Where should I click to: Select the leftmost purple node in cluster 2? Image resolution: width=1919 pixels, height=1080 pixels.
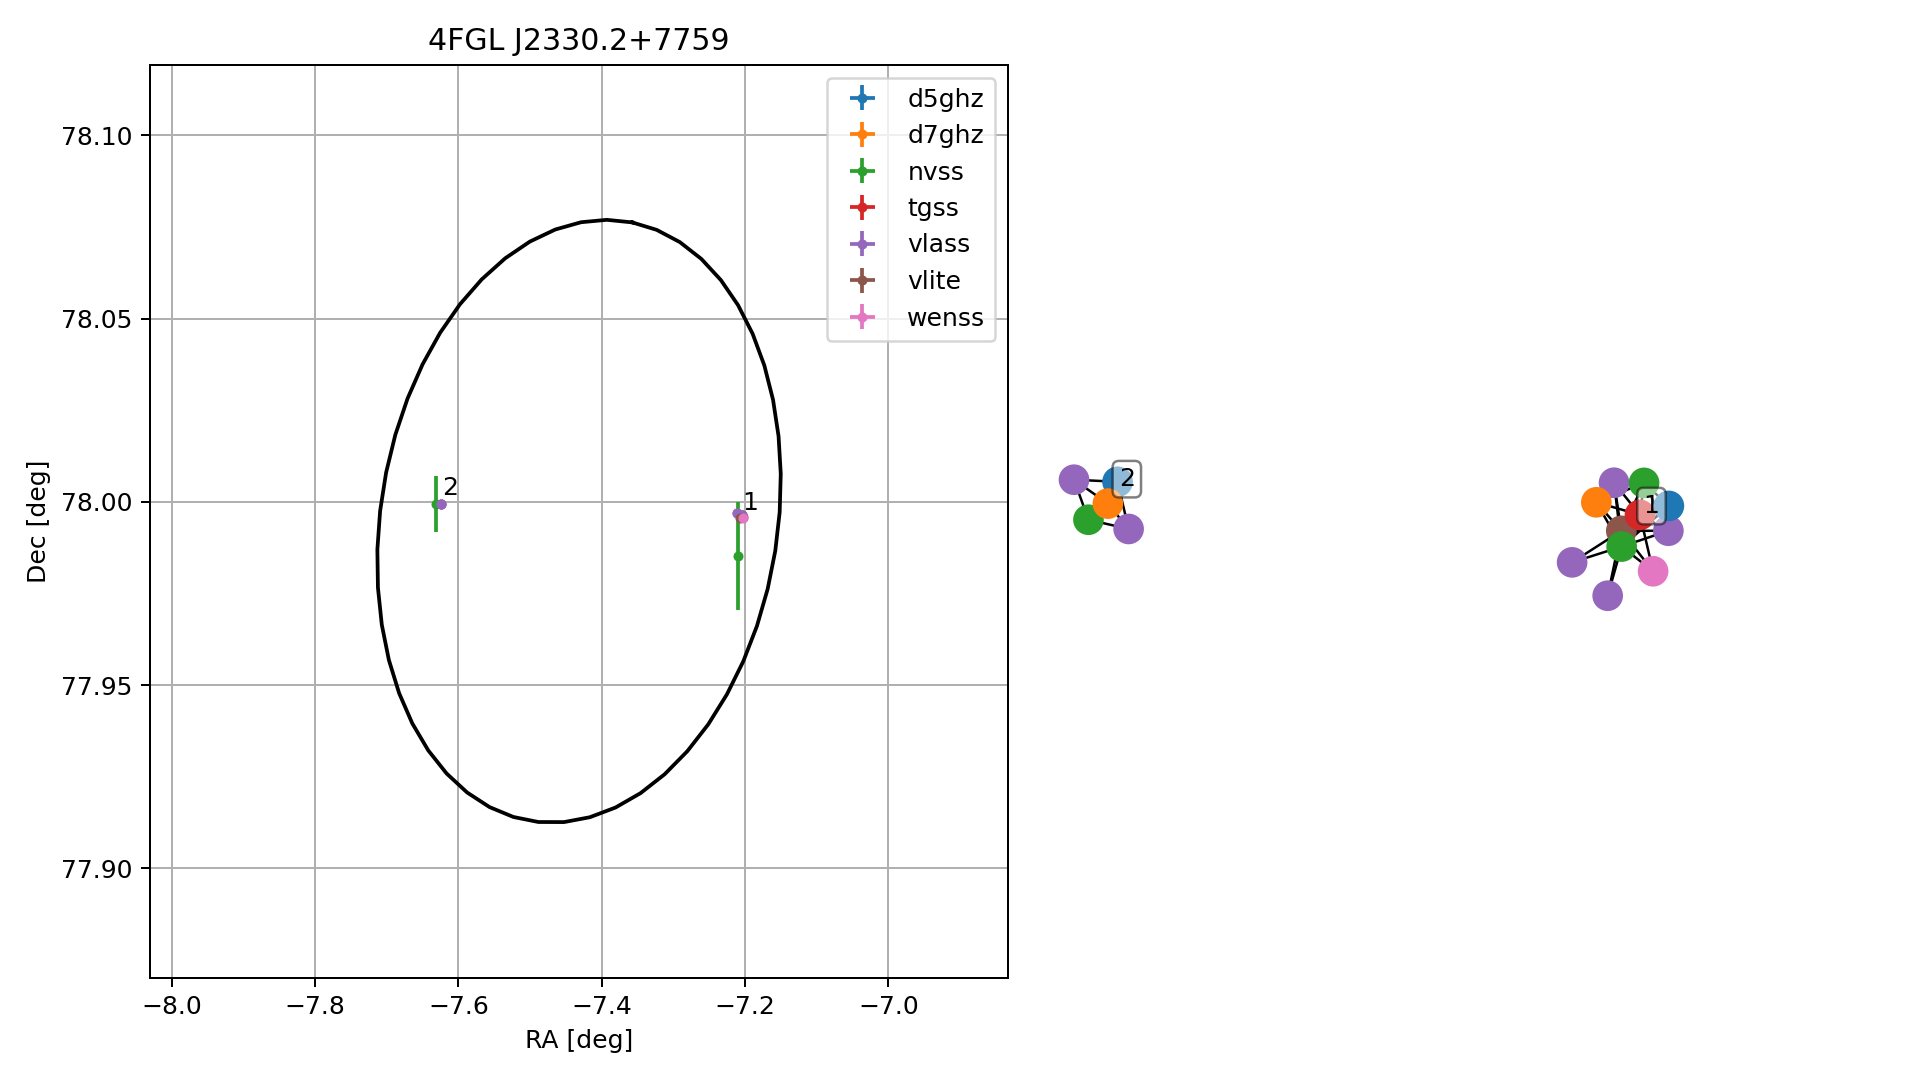point(1073,480)
